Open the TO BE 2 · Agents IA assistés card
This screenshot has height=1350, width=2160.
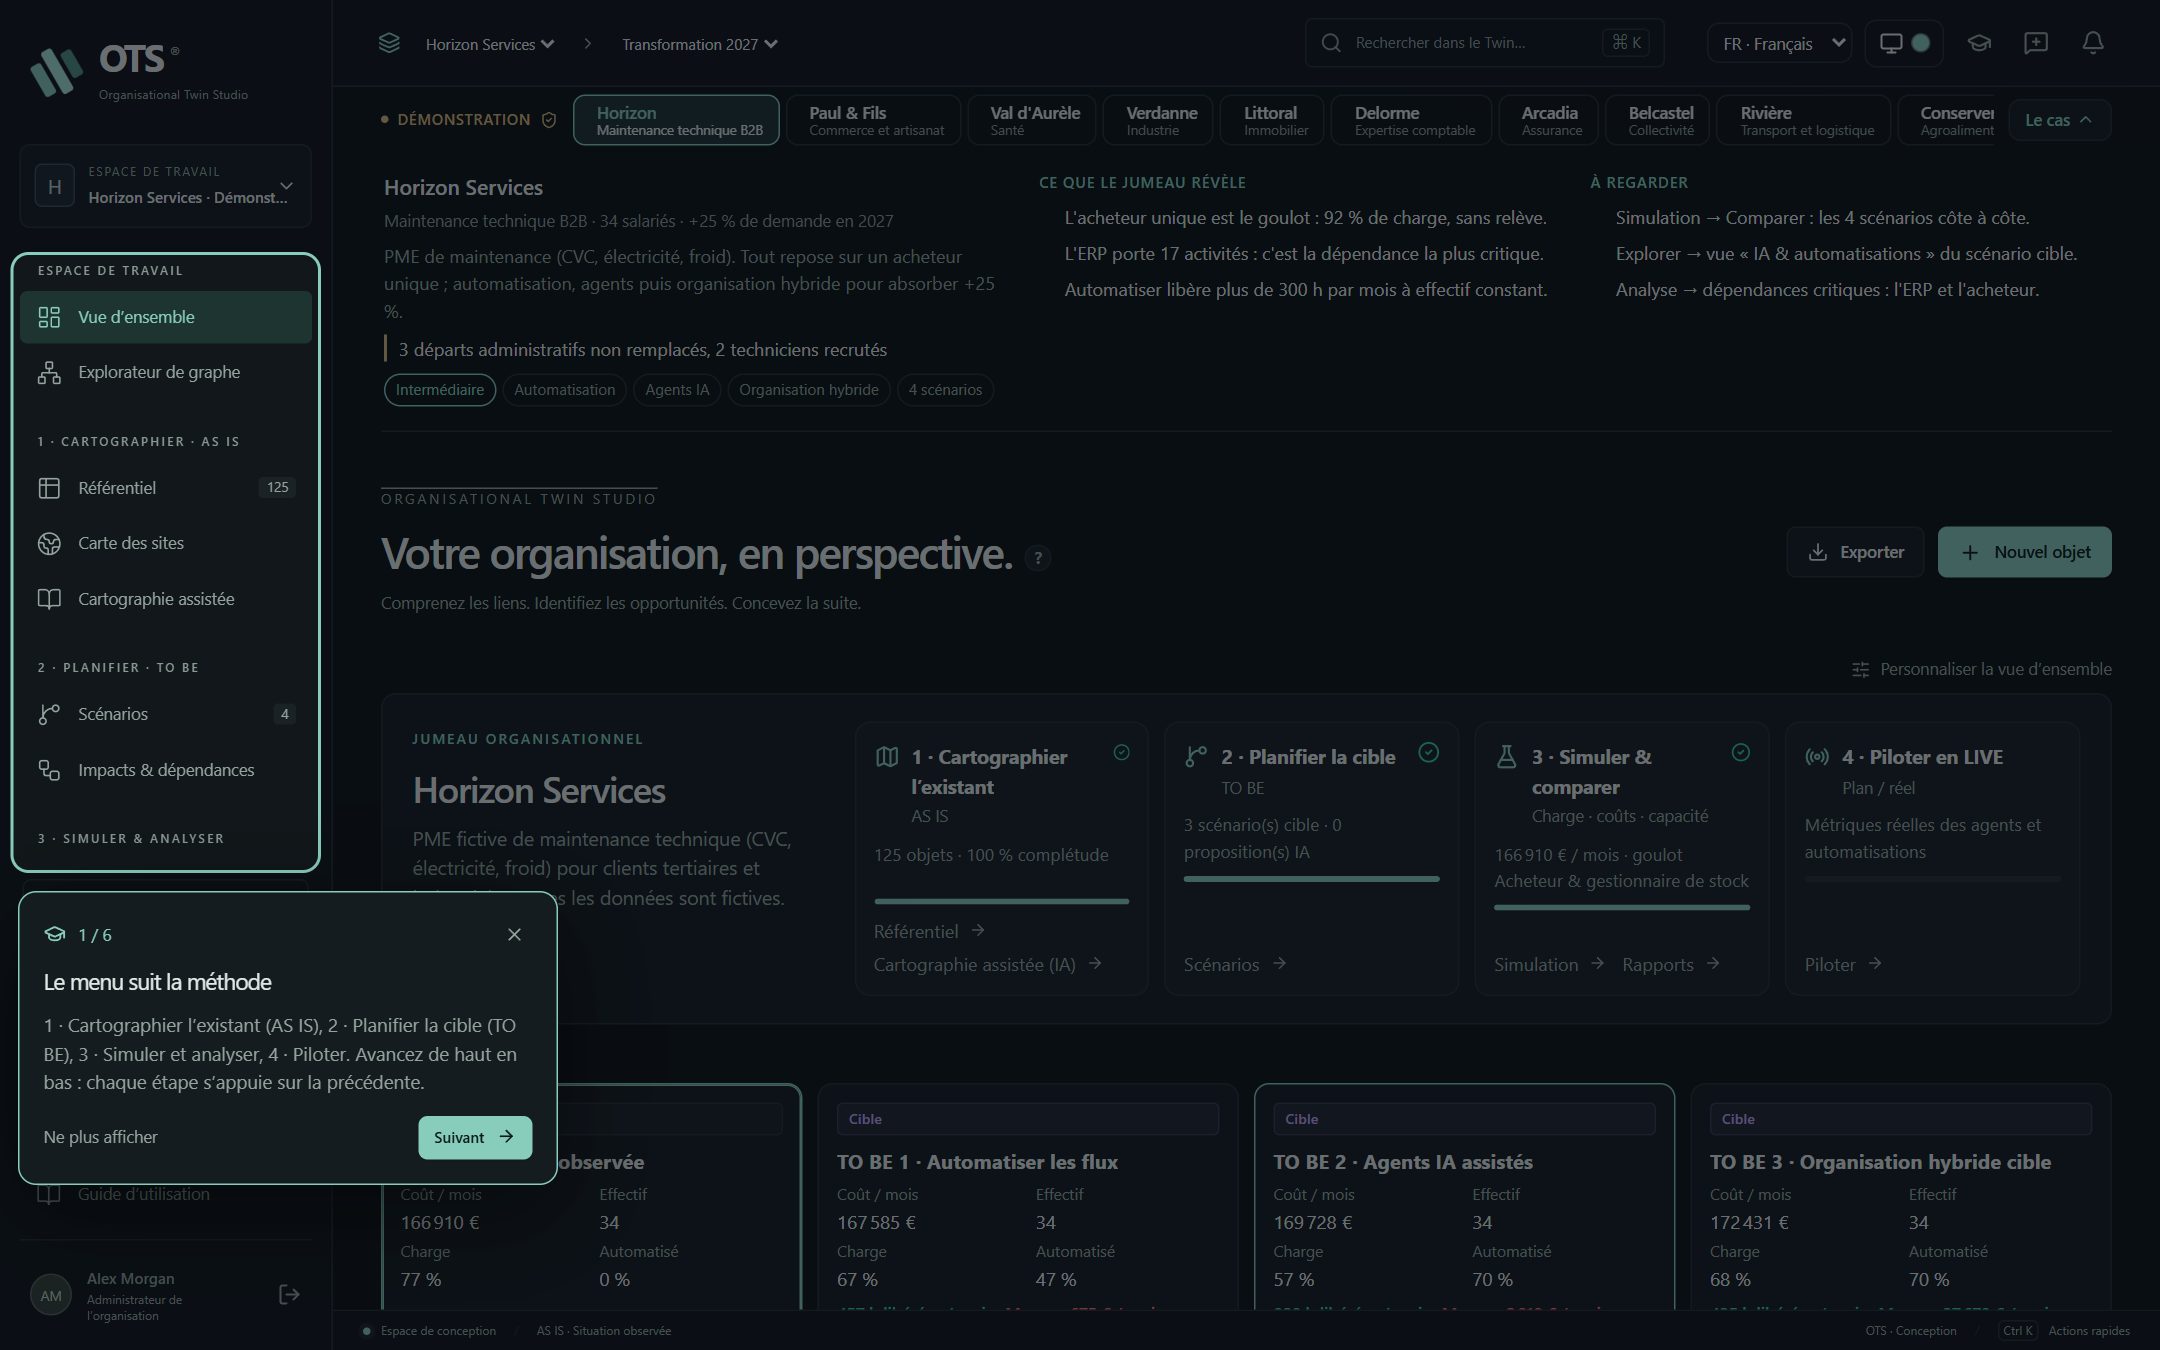coord(1464,1197)
